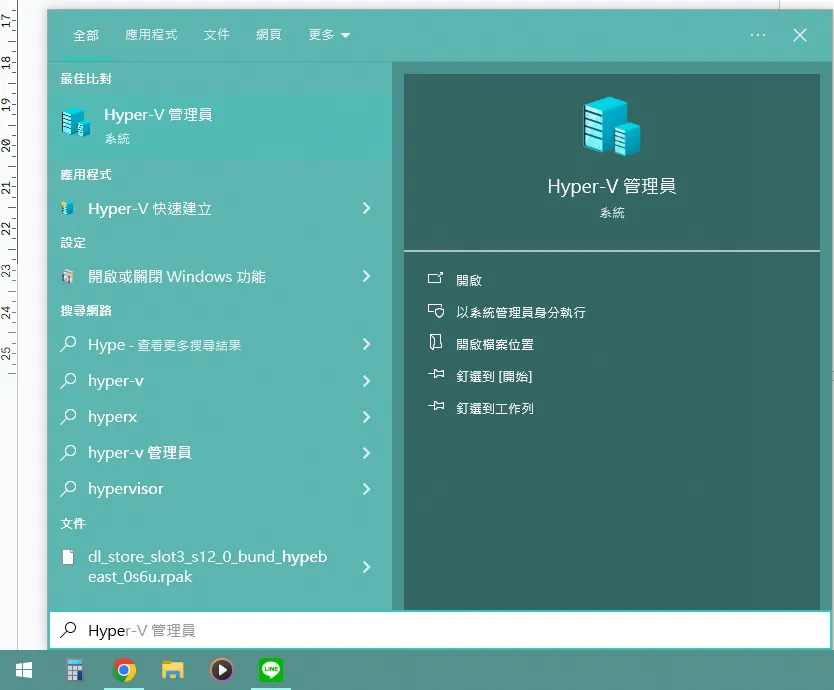This screenshot has width=834, height=690.
Task: Open Google Chrome from the taskbar
Action: click(x=125, y=670)
